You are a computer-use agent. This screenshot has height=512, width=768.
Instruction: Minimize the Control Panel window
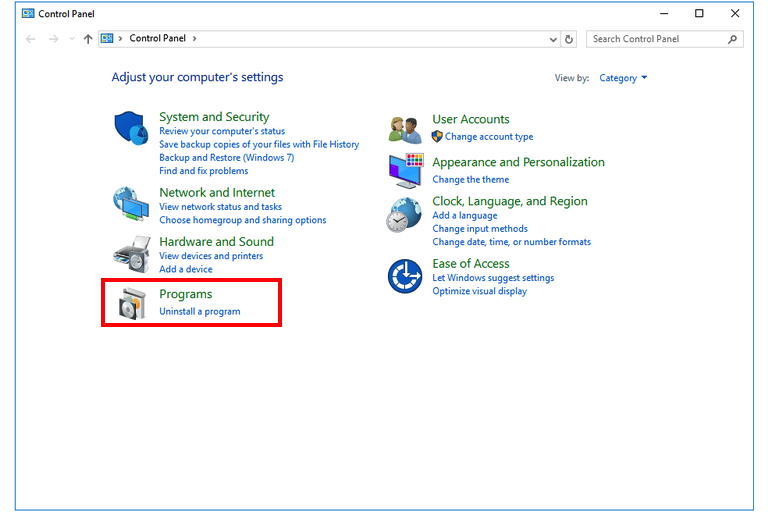[x=664, y=13]
